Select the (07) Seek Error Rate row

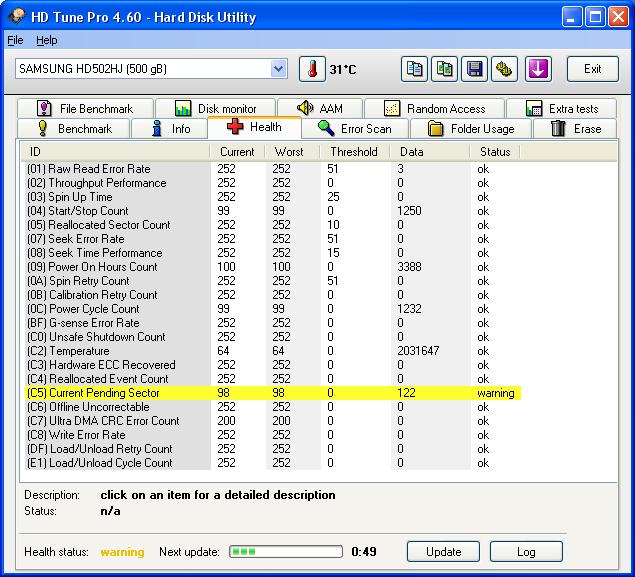[274, 239]
